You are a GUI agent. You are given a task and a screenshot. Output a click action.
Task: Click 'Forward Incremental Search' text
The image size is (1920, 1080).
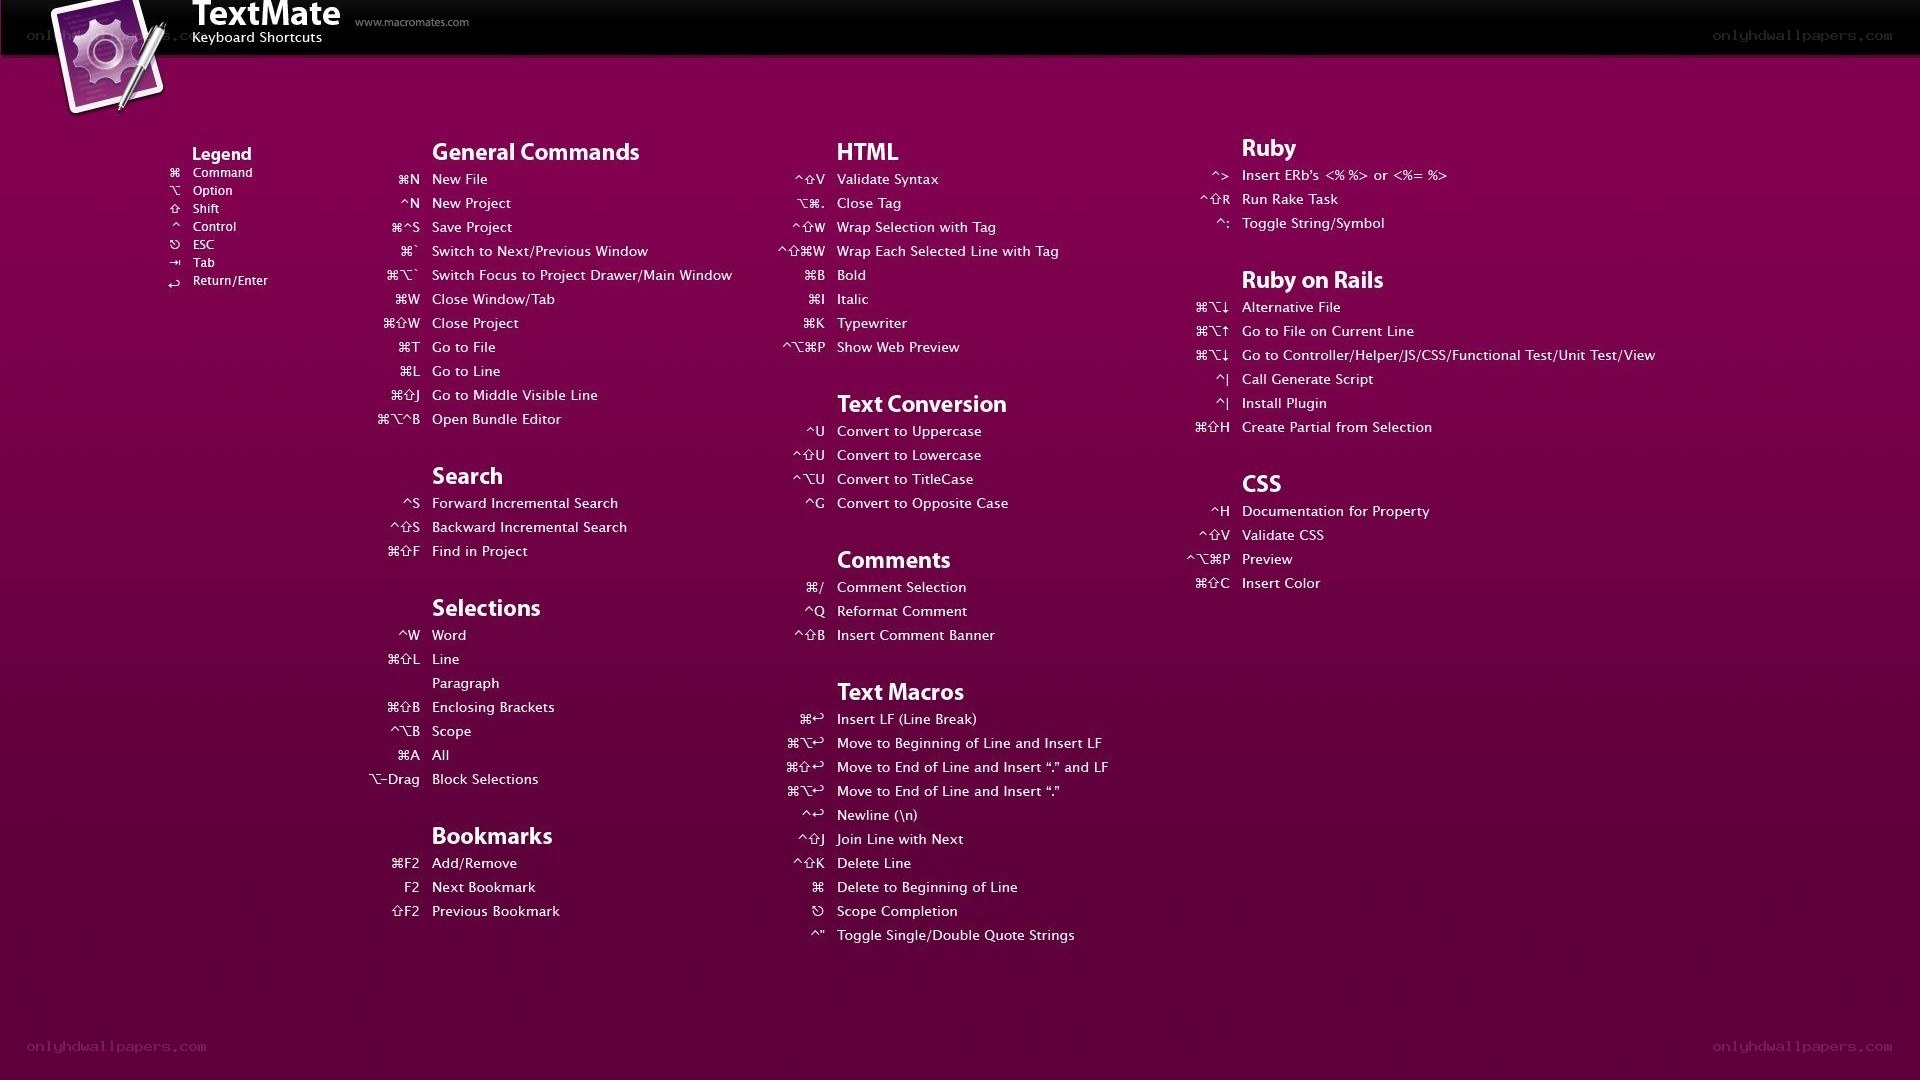tap(525, 504)
